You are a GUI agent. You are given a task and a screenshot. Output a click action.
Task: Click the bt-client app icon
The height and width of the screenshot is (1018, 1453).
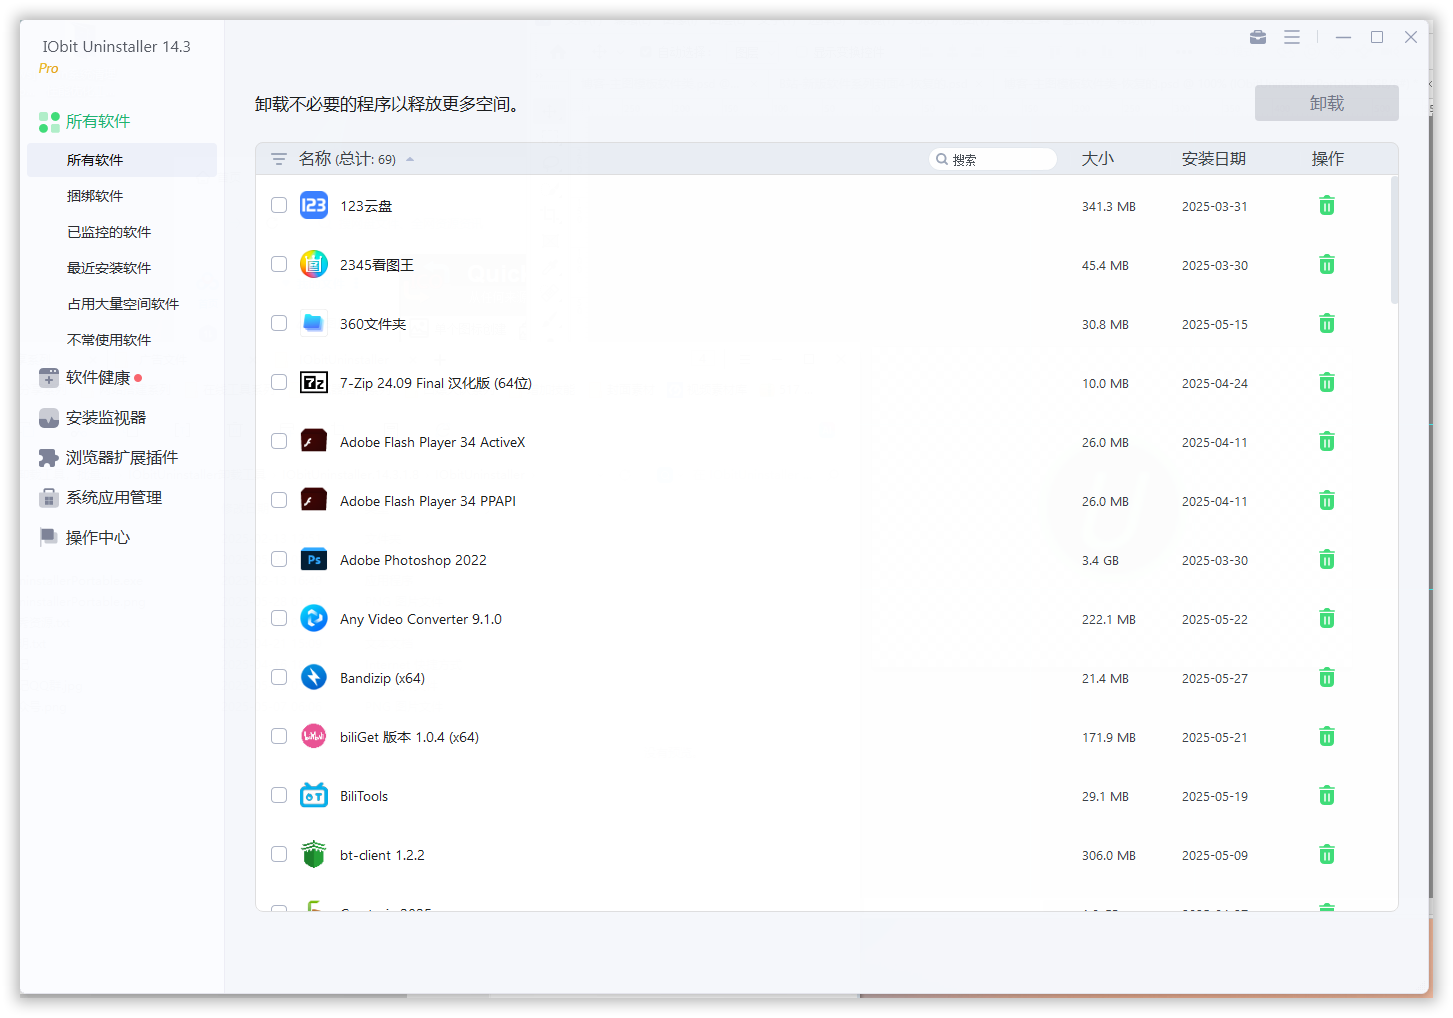tap(314, 854)
